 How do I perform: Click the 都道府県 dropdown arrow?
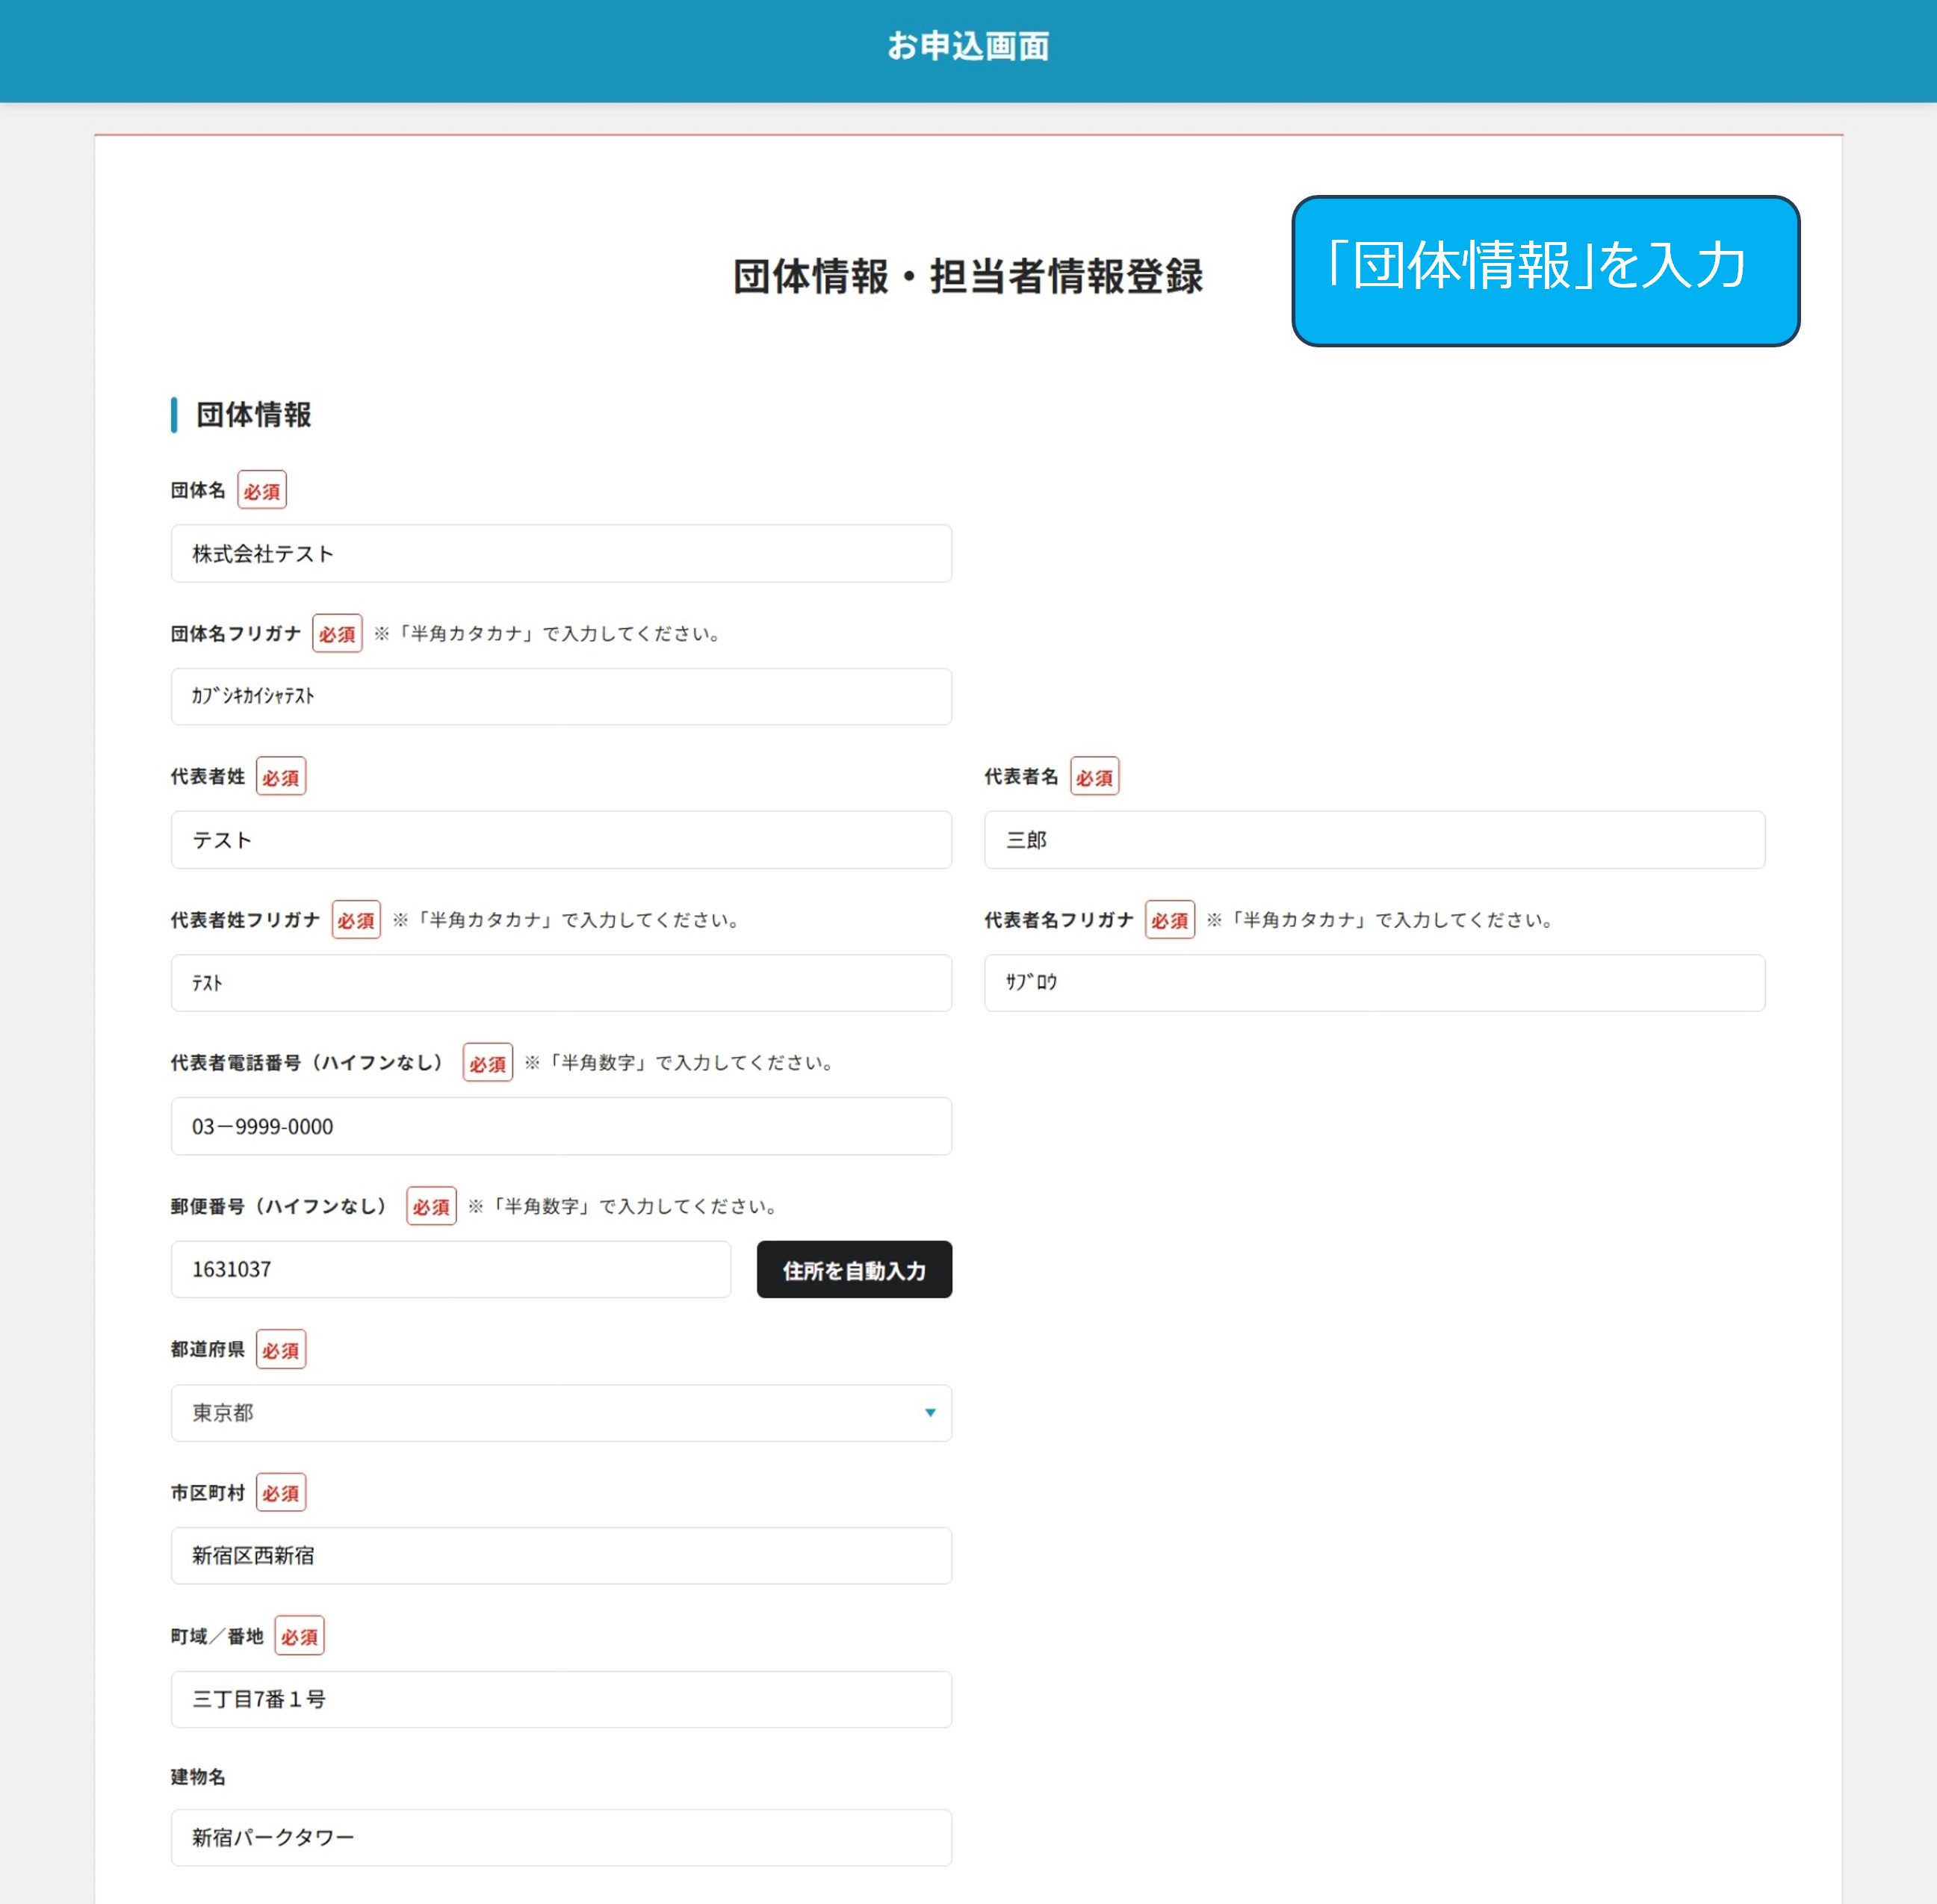930,1413
